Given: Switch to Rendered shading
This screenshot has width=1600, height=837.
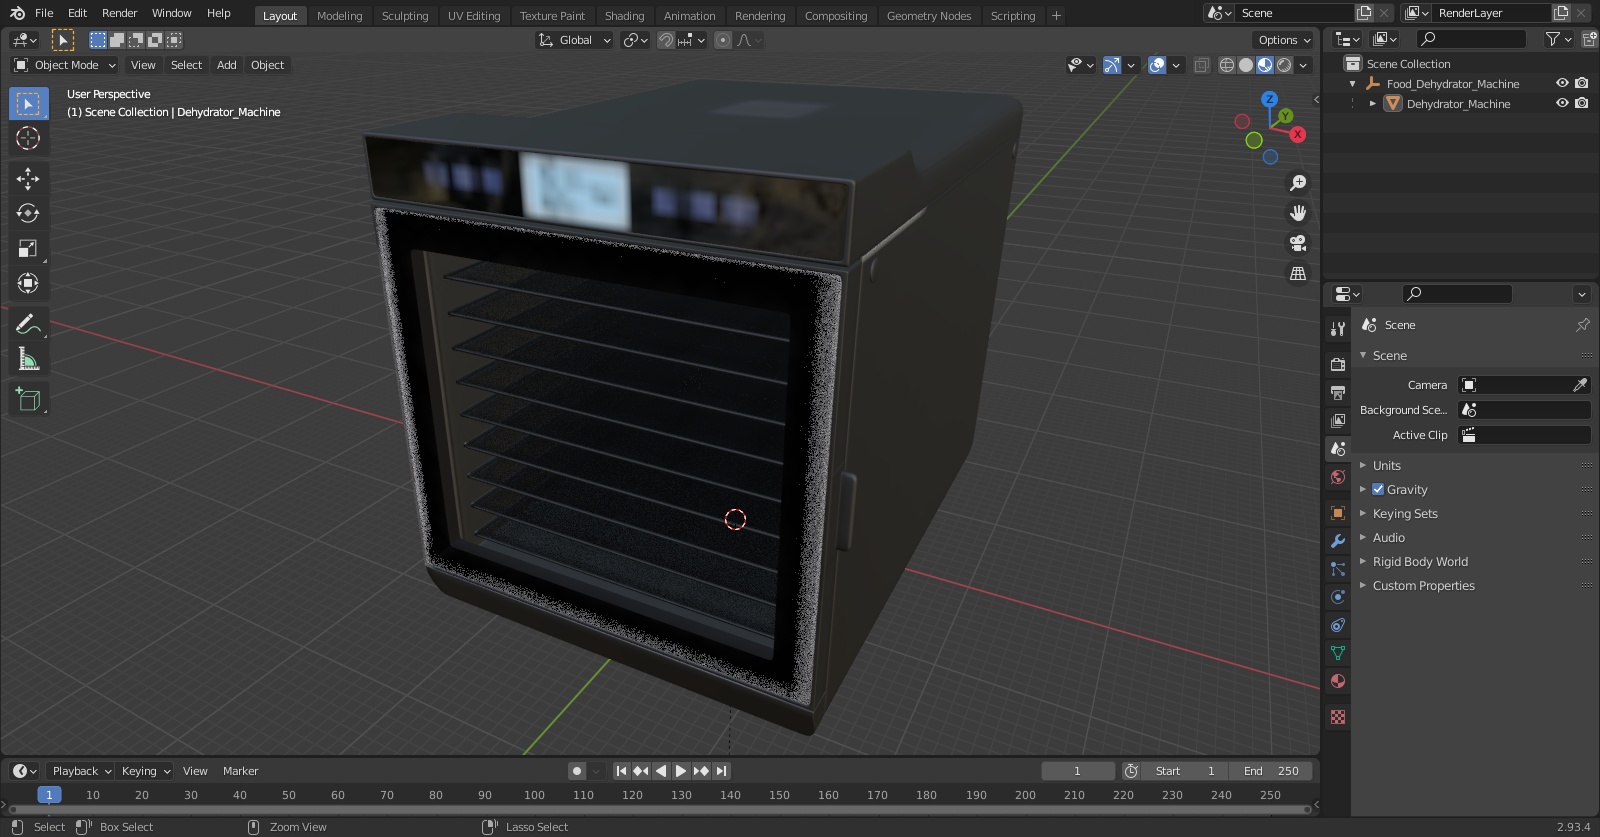Looking at the screenshot, I should tap(1284, 65).
